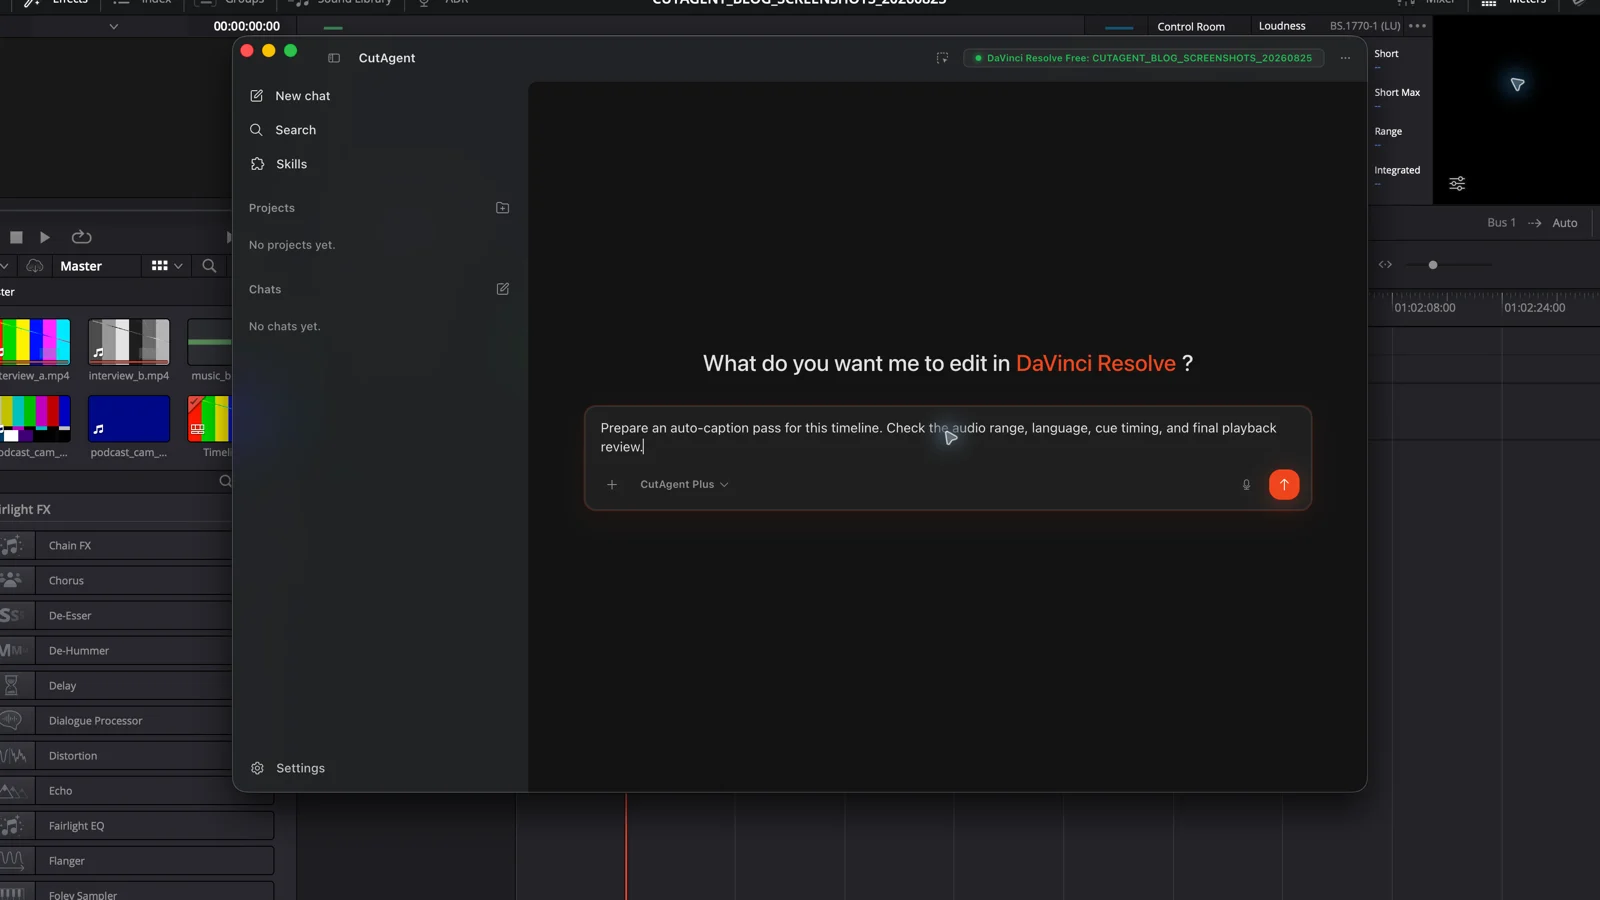Click the Auto automation mode label
Viewport: 1600px width, 900px height.
(x=1565, y=223)
